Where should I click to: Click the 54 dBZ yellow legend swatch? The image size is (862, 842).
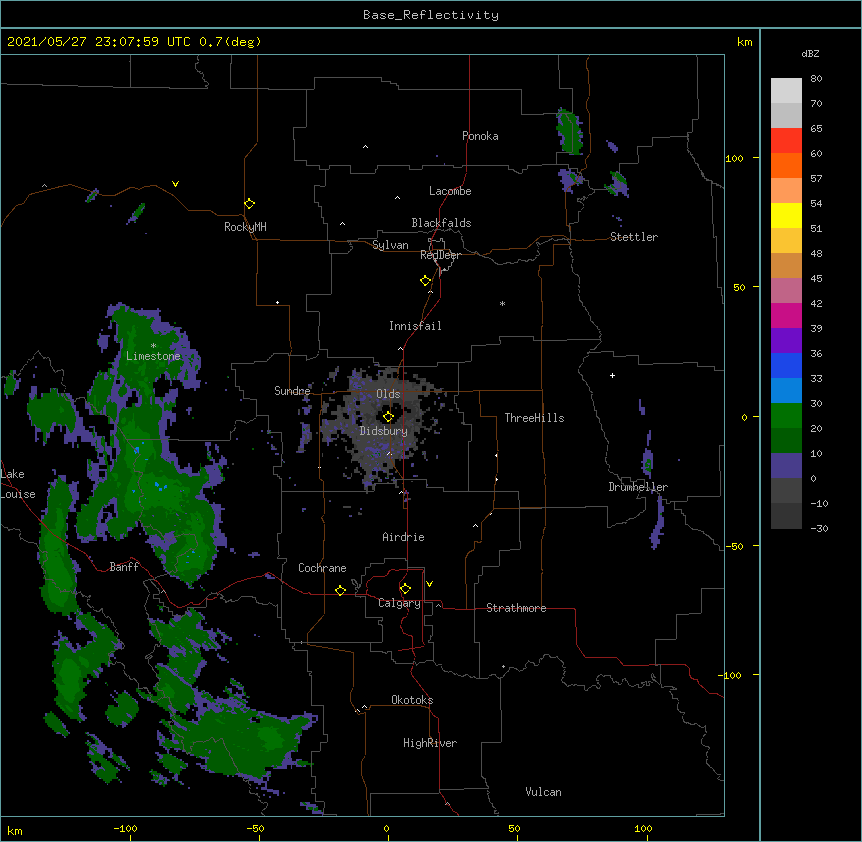[786, 215]
